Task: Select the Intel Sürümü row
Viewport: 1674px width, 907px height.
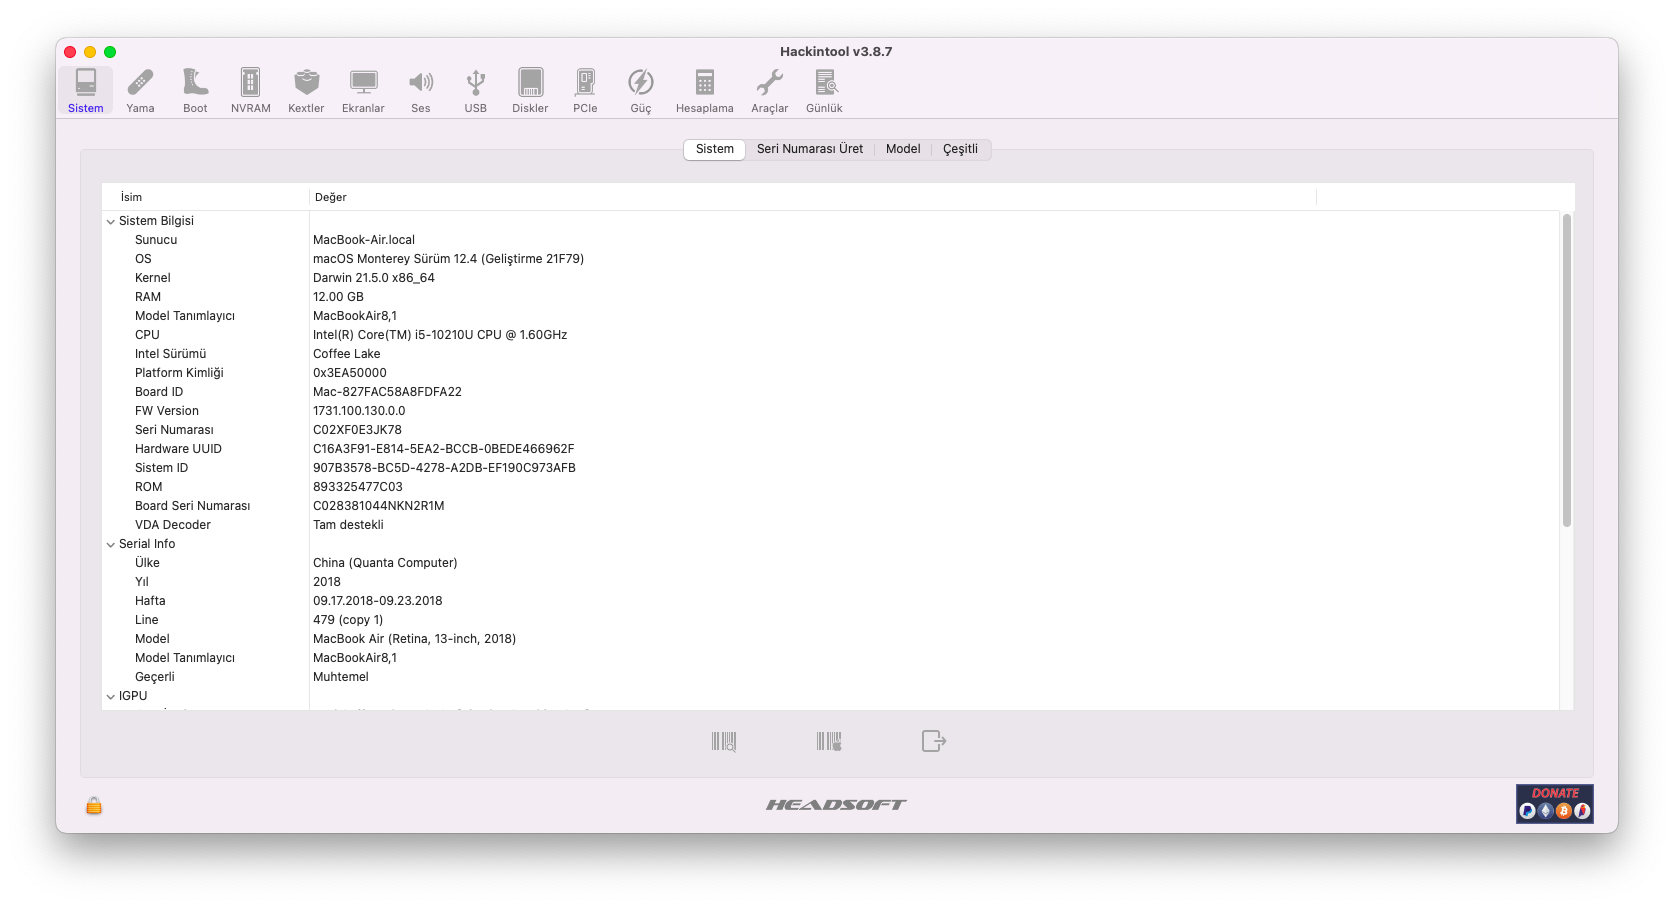Action: point(831,354)
